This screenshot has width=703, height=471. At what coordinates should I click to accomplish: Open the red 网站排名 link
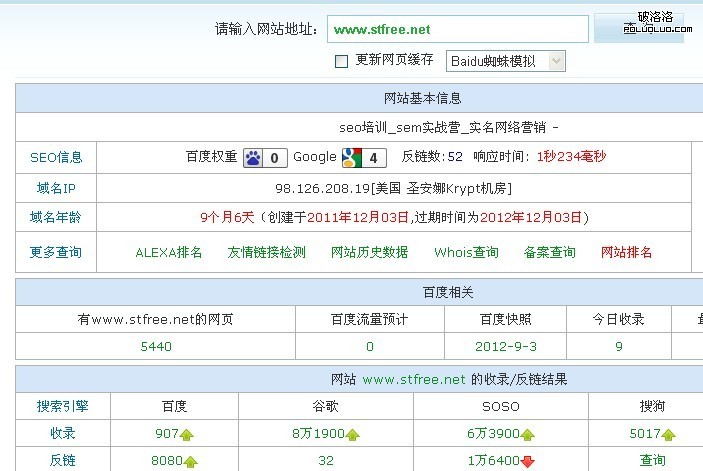(626, 253)
